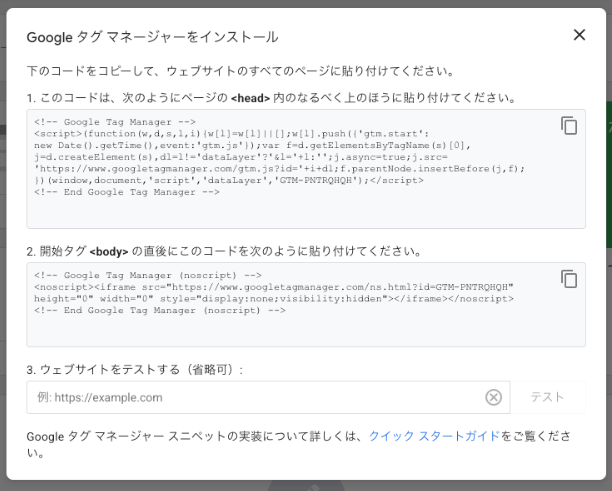Click inside the head script code box
This screenshot has height=491, width=612.
coord(306,169)
